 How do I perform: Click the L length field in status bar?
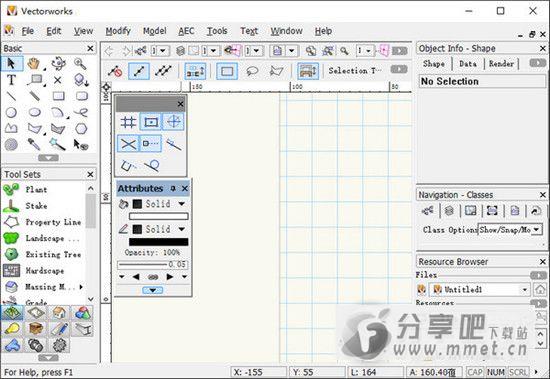(x=375, y=372)
